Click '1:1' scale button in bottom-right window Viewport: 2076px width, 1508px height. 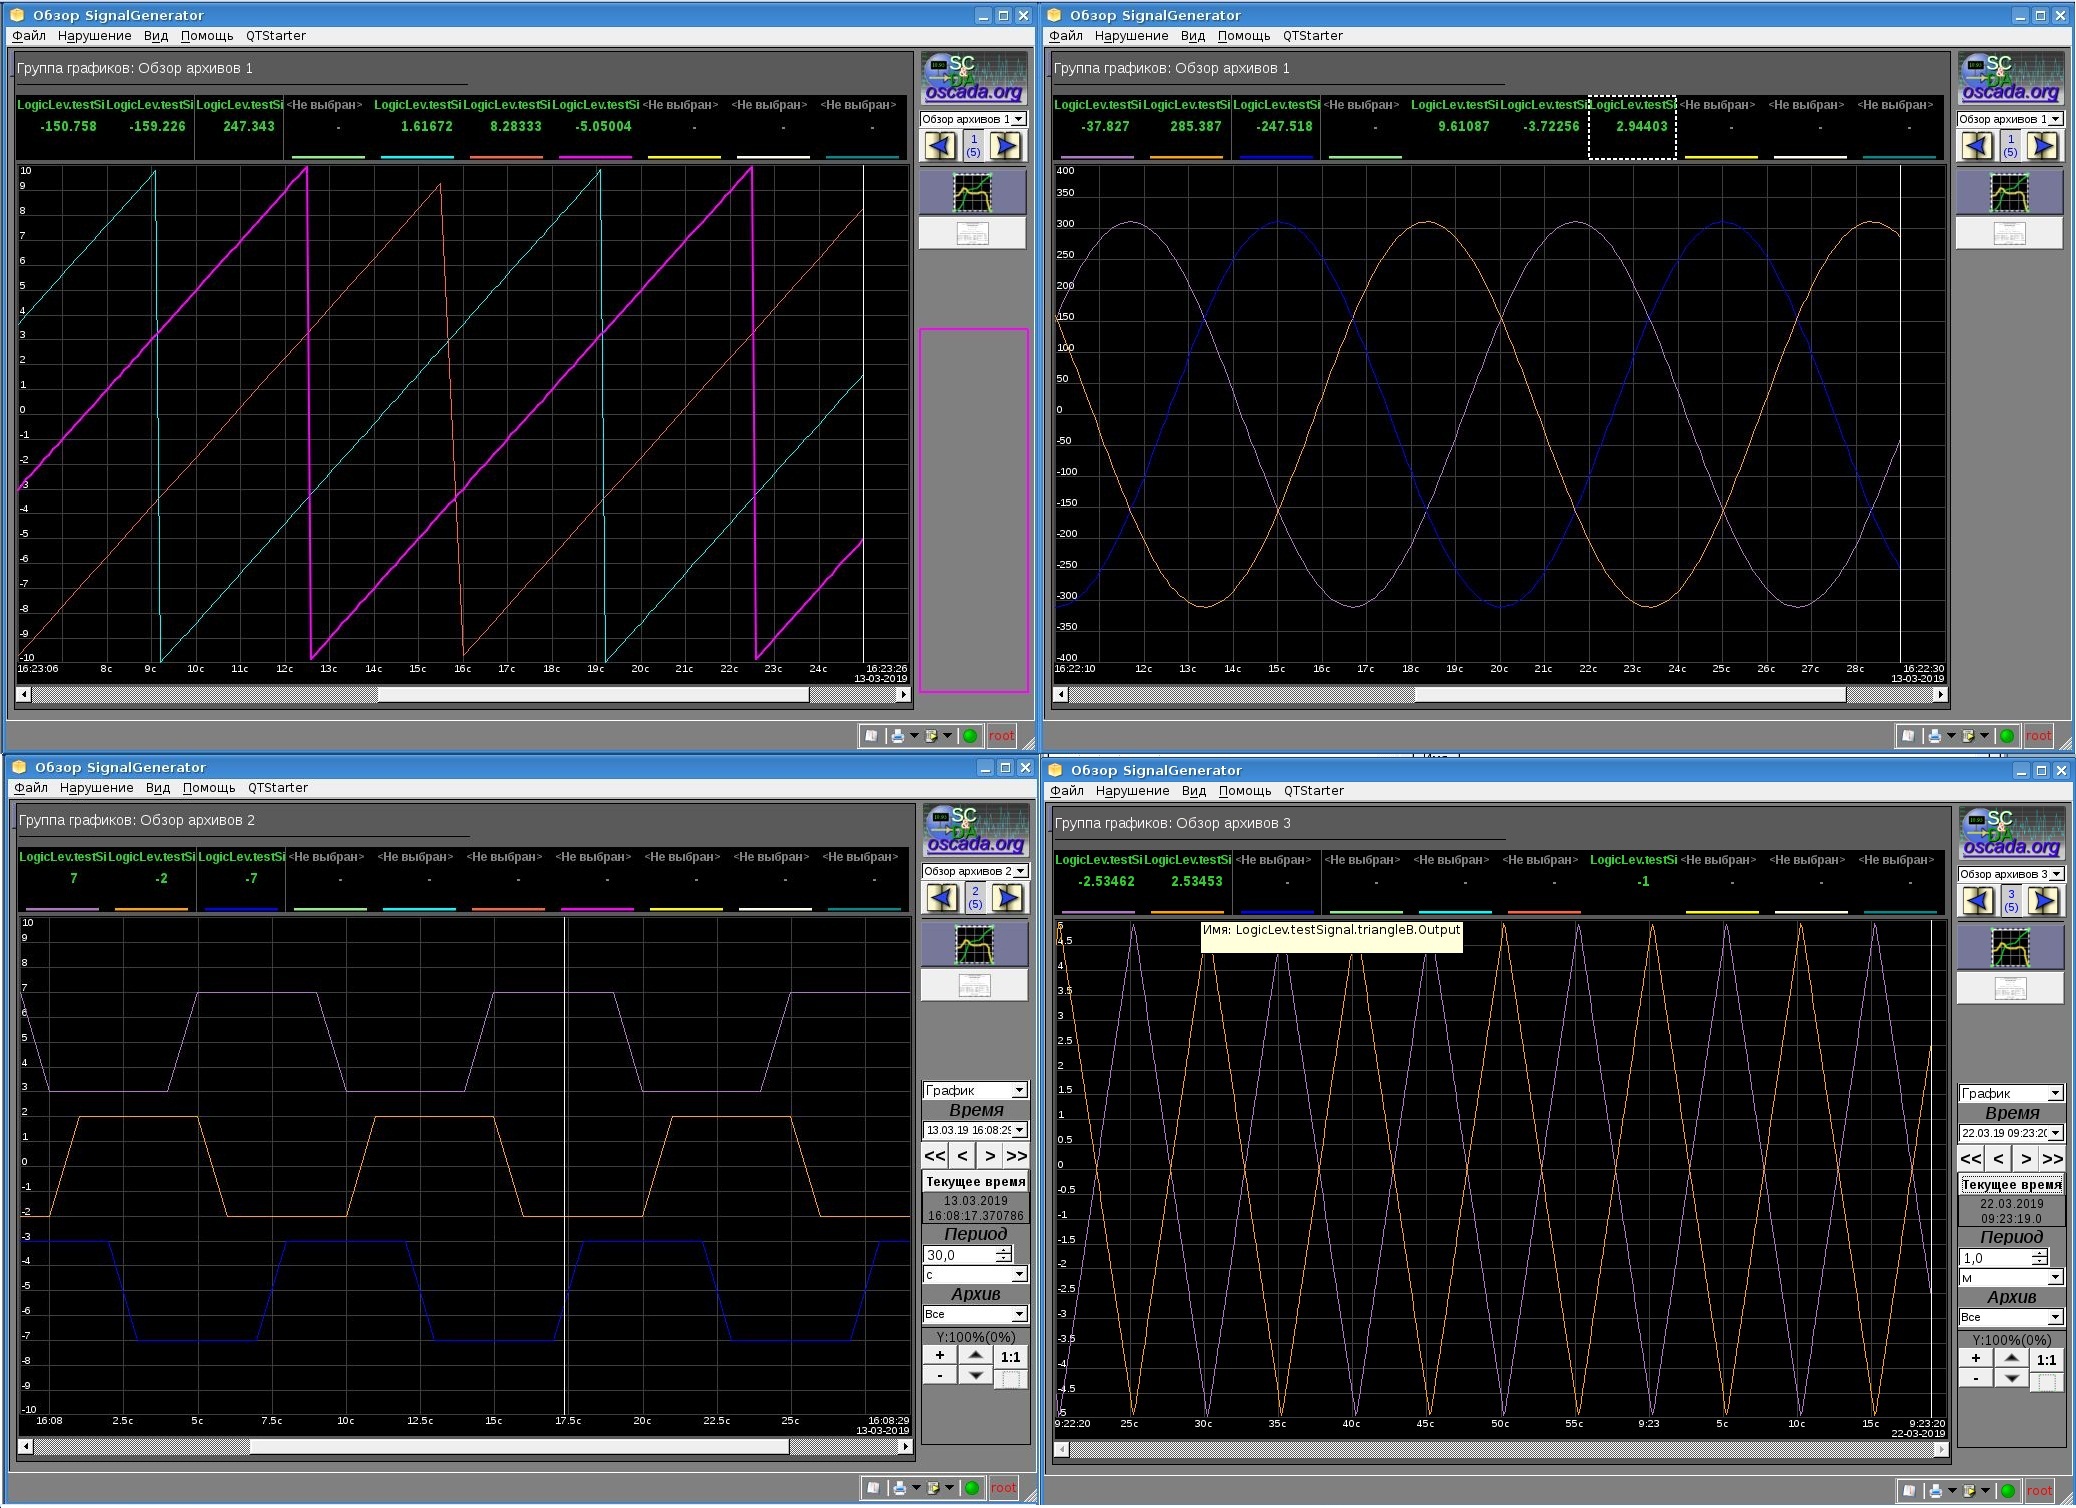pyautogui.click(x=2046, y=1360)
